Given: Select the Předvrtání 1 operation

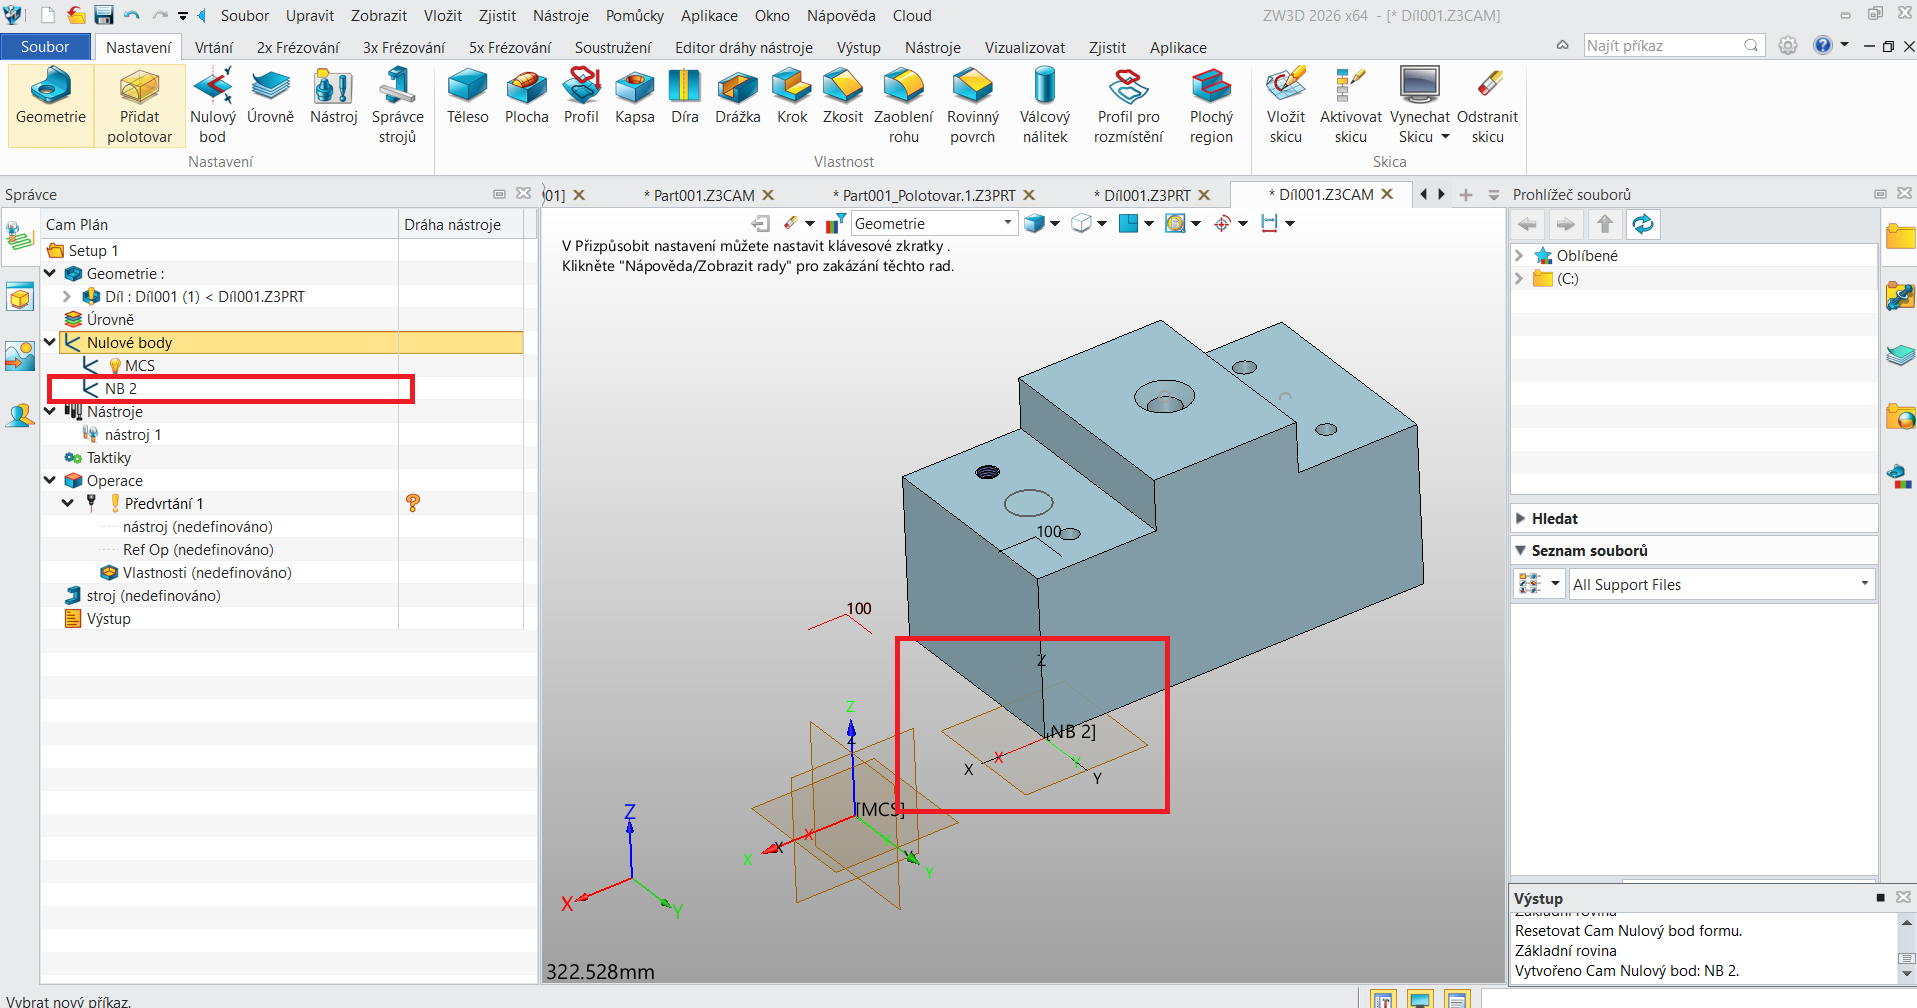Looking at the screenshot, I should pyautogui.click(x=163, y=503).
